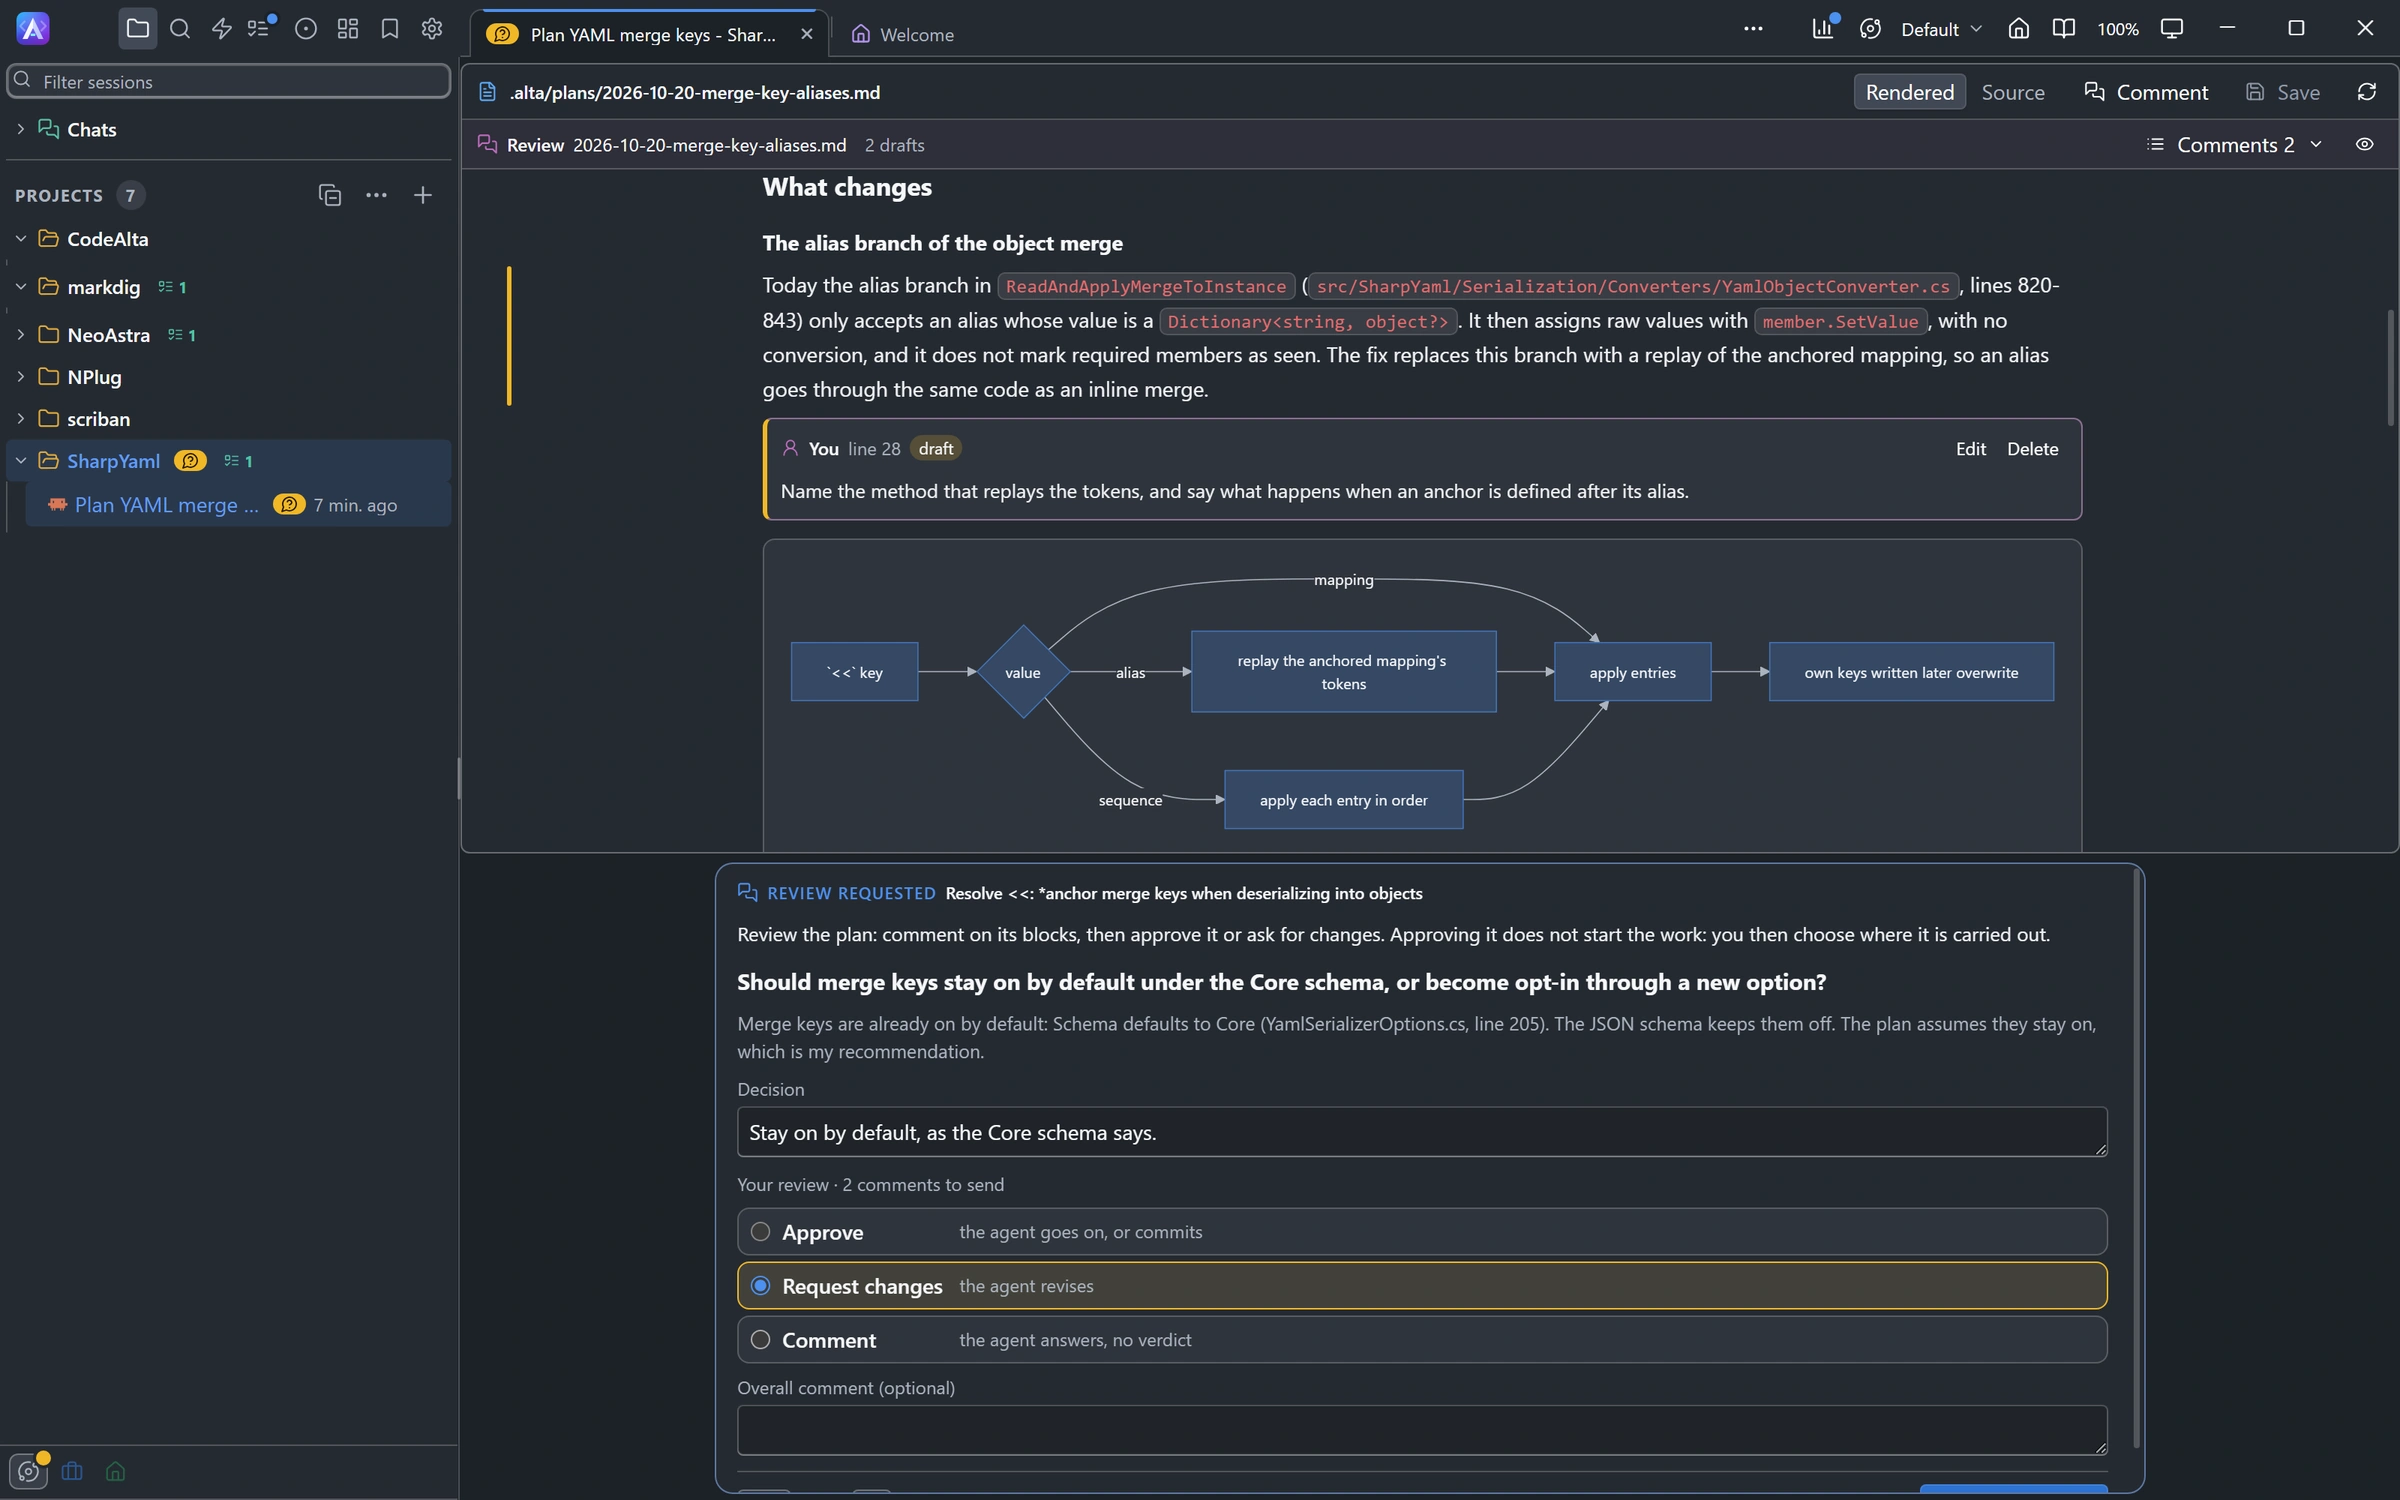Open the Default profile dropdown

(1940, 29)
